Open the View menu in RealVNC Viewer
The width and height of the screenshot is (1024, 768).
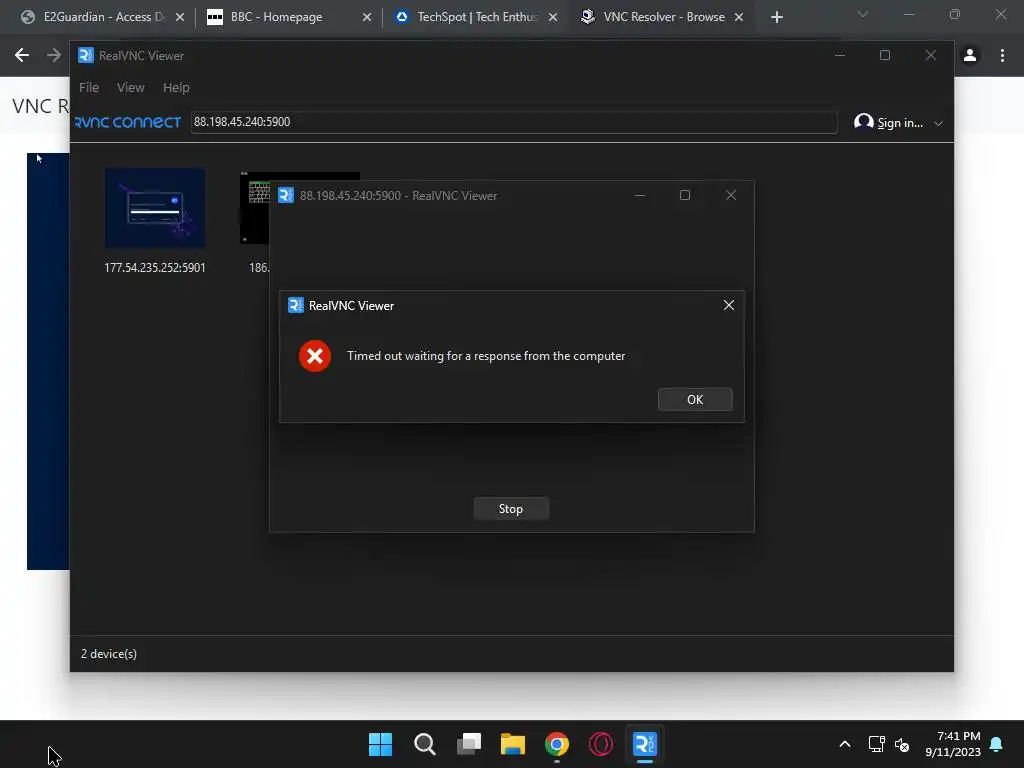(131, 88)
